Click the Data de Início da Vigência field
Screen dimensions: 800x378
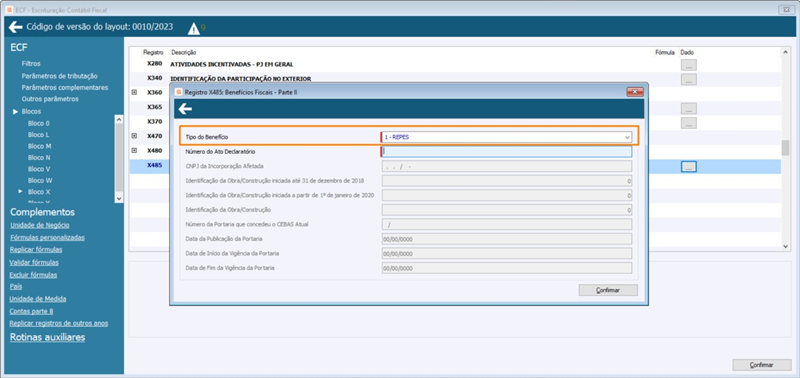(x=506, y=254)
